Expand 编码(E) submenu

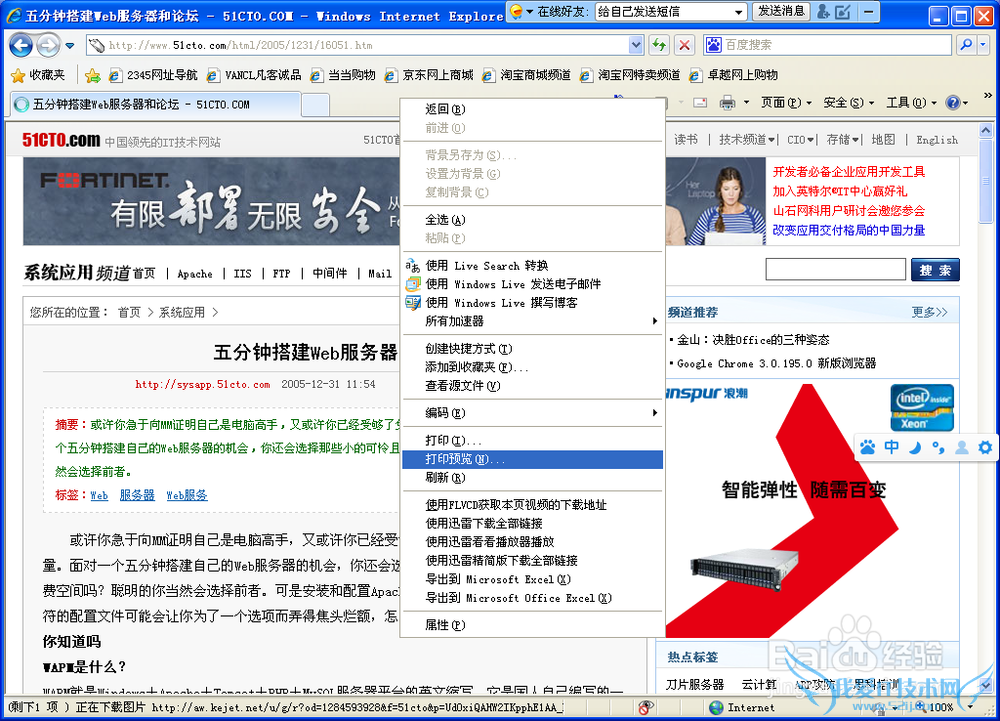pyautogui.click(x=533, y=413)
